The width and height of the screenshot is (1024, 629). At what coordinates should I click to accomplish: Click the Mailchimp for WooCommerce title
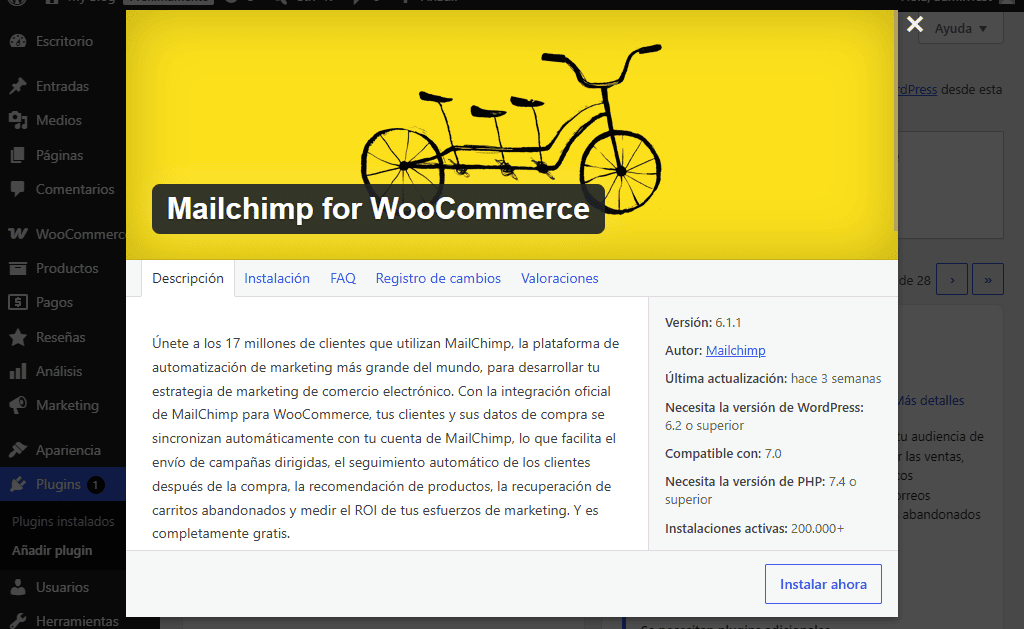pos(378,209)
